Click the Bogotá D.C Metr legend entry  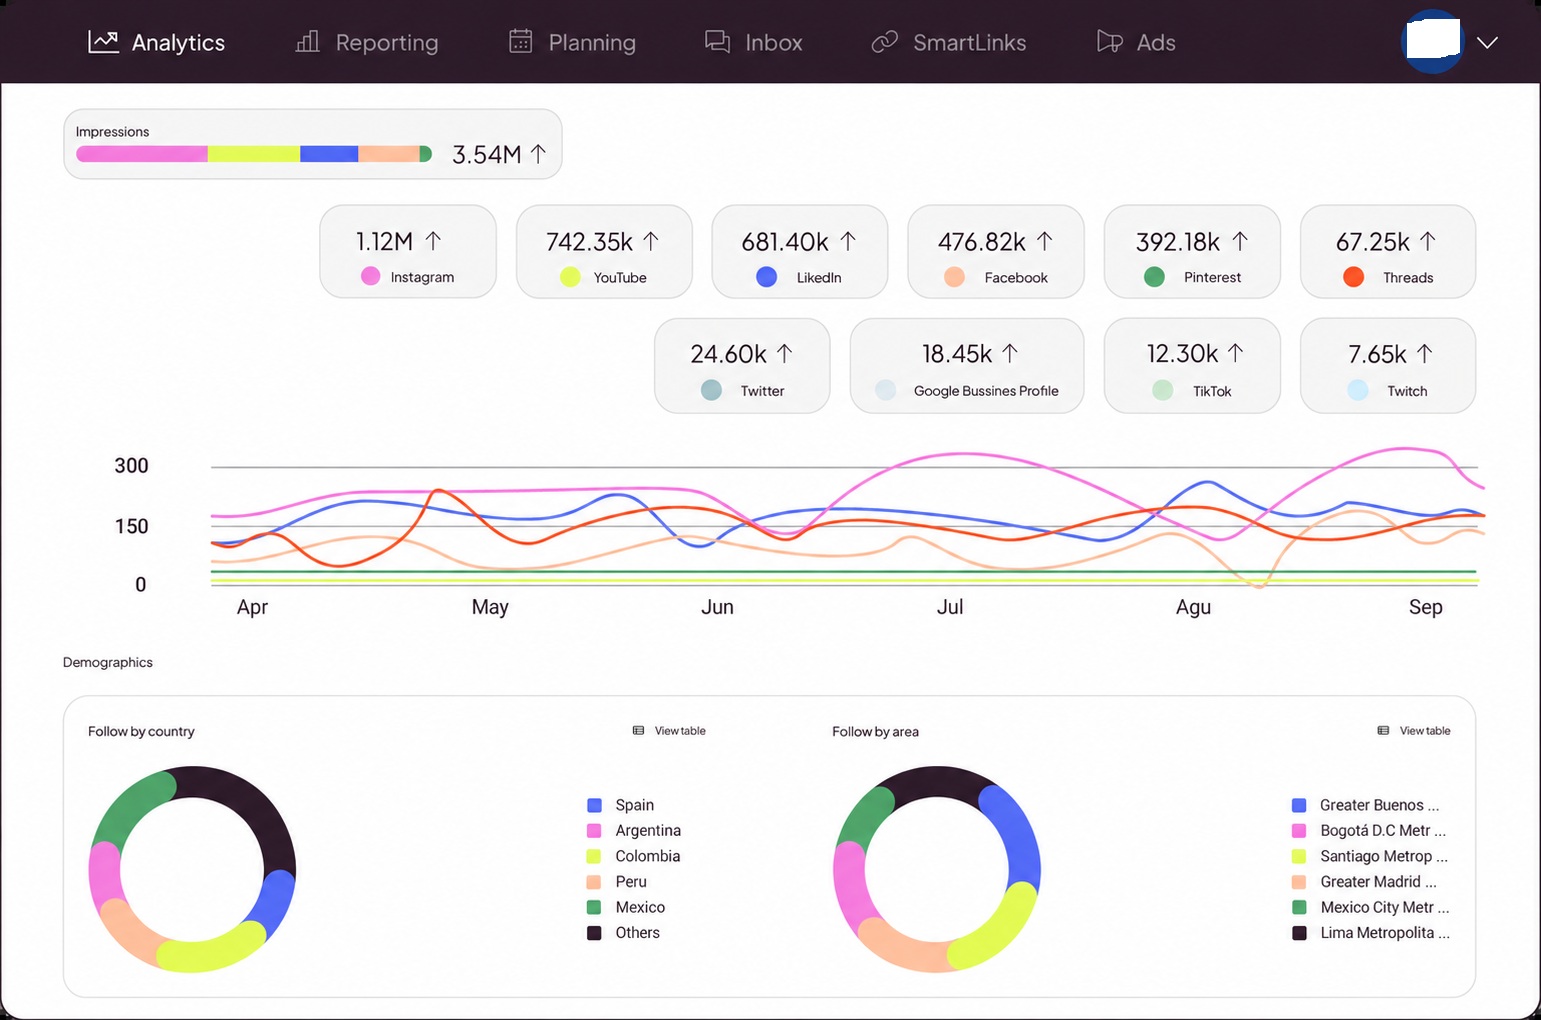point(1369,830)
